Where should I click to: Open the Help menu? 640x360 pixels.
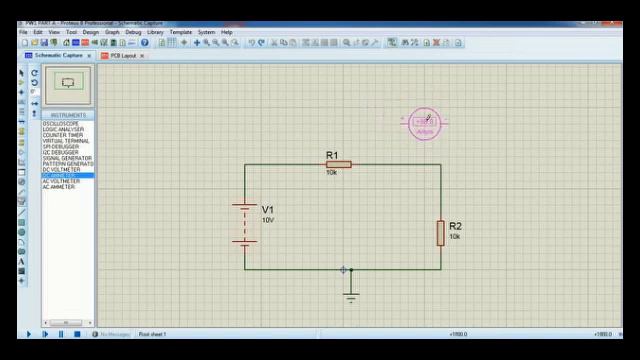227,32
